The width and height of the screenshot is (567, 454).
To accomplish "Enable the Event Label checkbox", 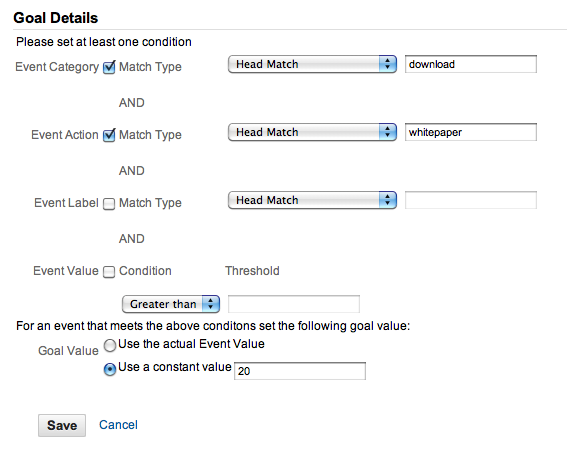I will pos(109,204).
